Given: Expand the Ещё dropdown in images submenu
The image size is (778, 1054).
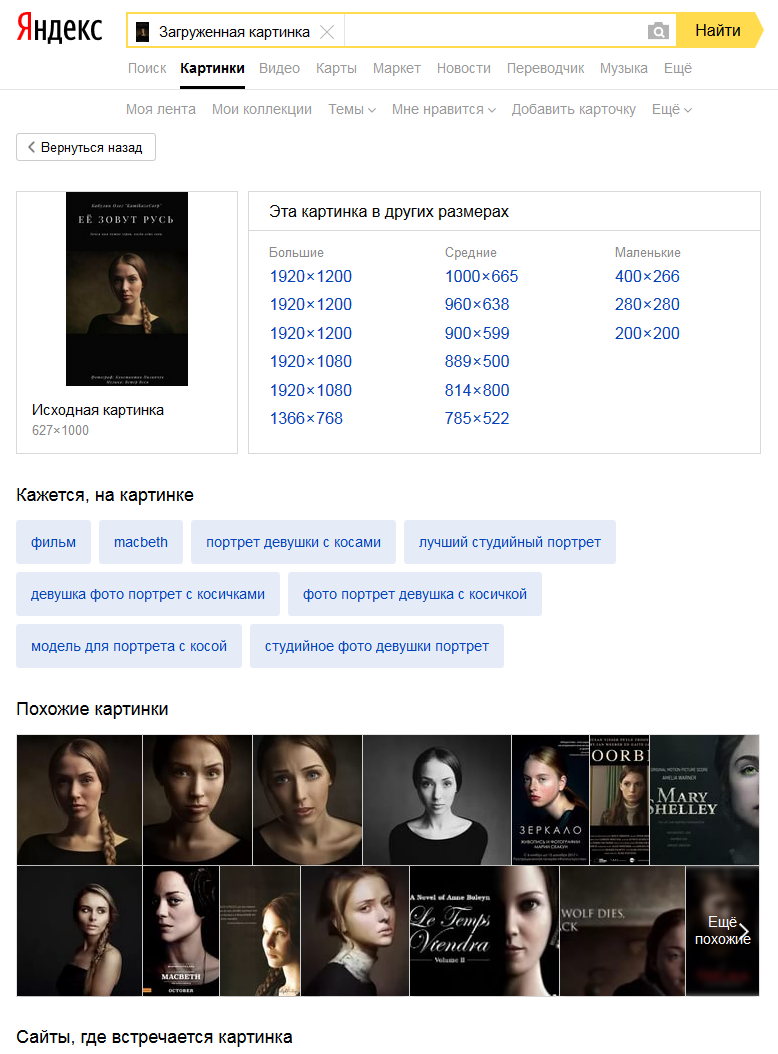Looking at the screenshot, I should (671, 109).
